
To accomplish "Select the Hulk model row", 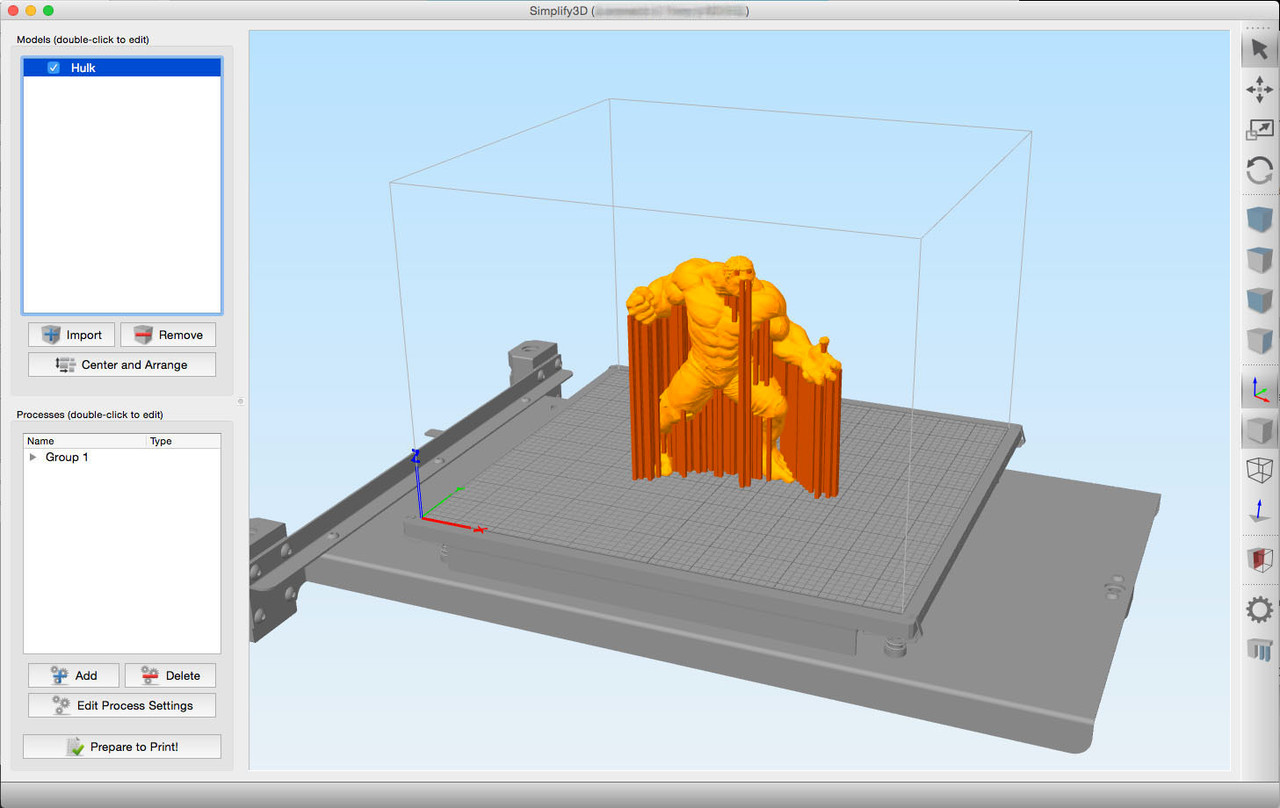I will pos(122,68).
